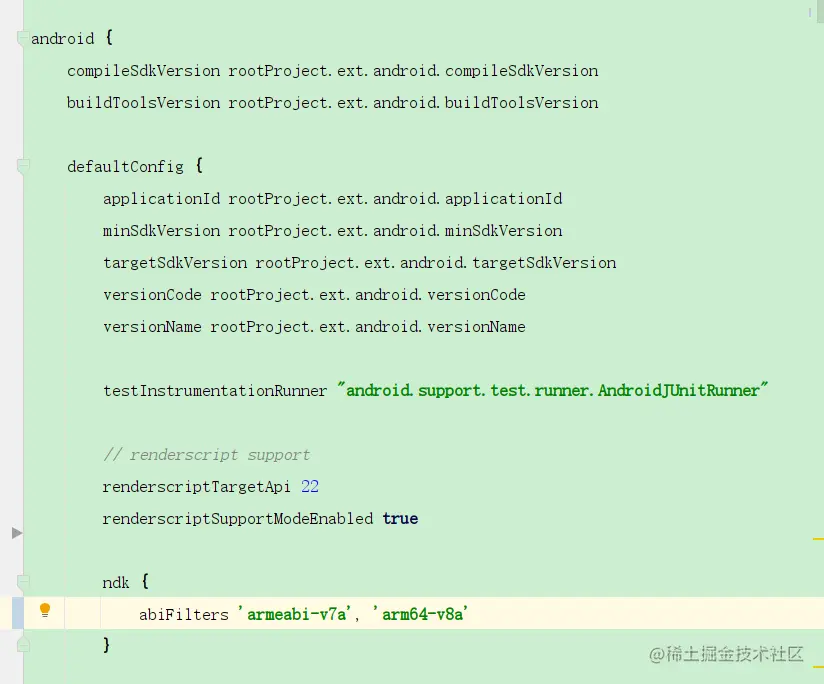Viewport: 824px width, 684px height.
Task: Click the compileSdkVersion keyword
Action: 143,71
